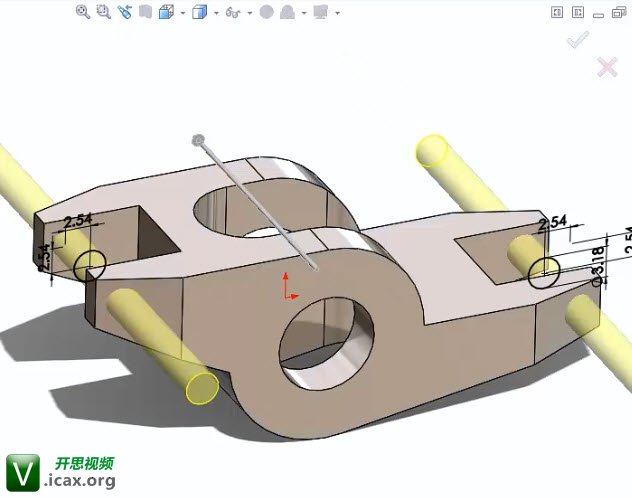Cancel the feature with the red X

coord(607,67)
